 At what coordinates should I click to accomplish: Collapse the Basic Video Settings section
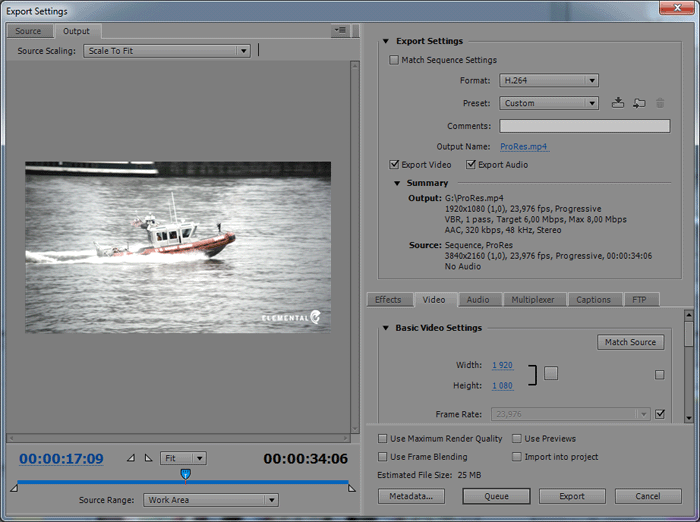pyautogui.click(x=386, y=328)
